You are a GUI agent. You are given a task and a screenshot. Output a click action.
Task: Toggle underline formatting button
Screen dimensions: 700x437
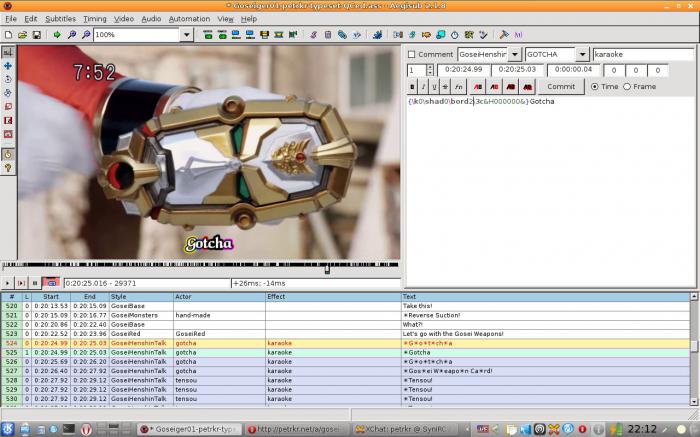(x=434, y=87)
